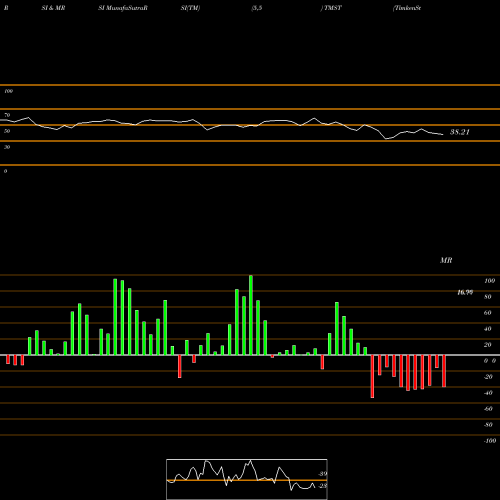Click the RSI scale label 30

click(x=7, y=147)
